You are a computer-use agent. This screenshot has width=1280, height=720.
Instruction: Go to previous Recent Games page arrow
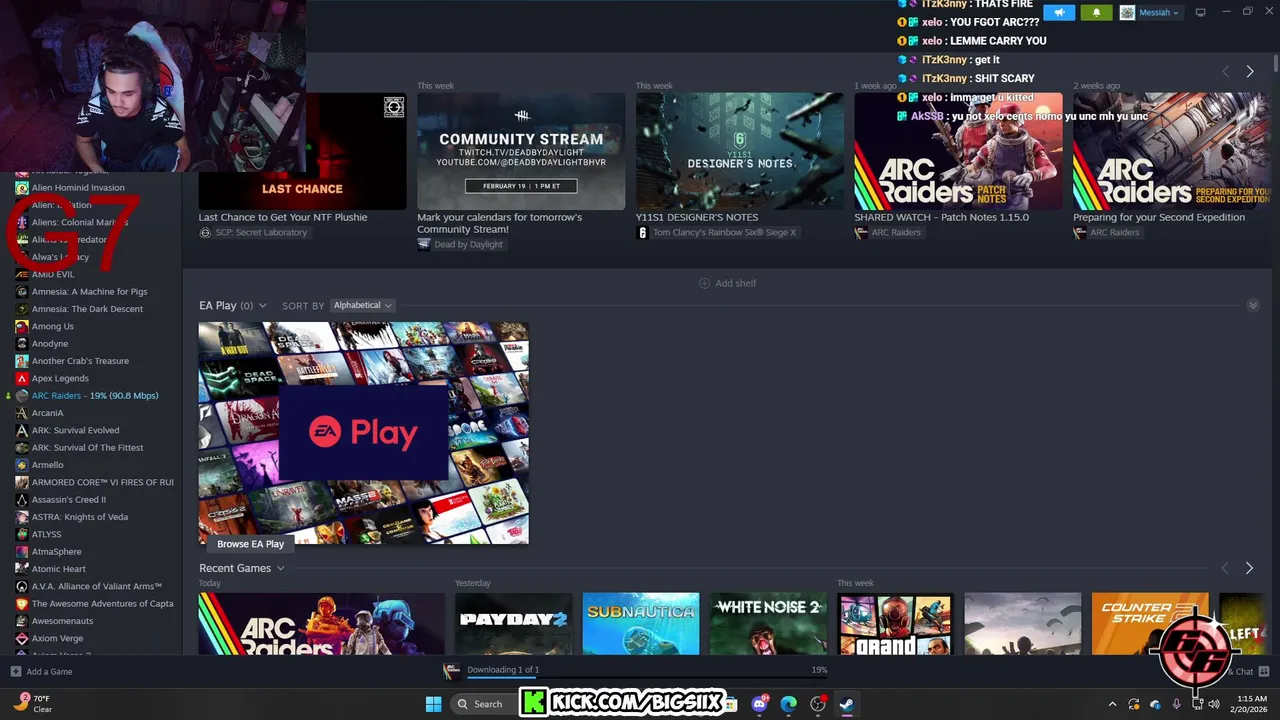click(x=1225, y=568)
